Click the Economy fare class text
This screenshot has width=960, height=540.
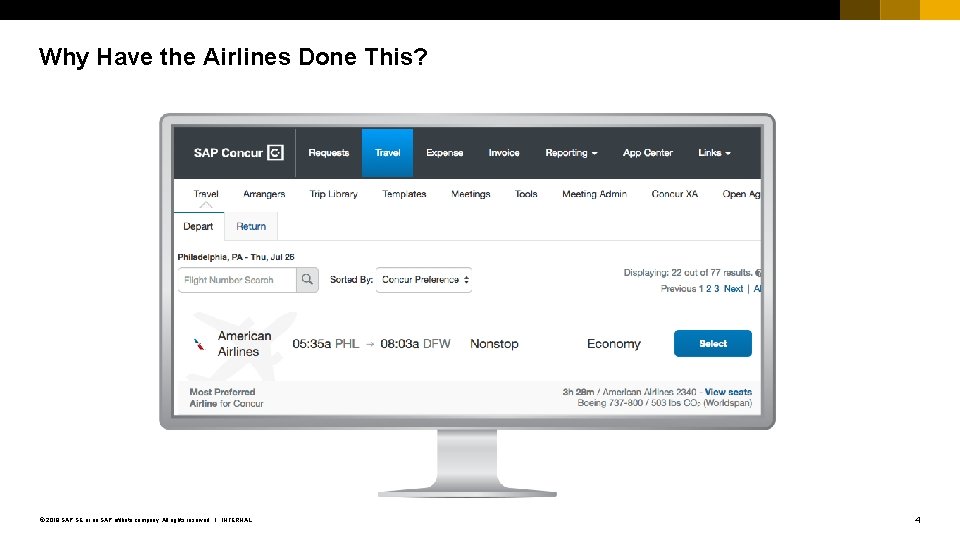613,344
